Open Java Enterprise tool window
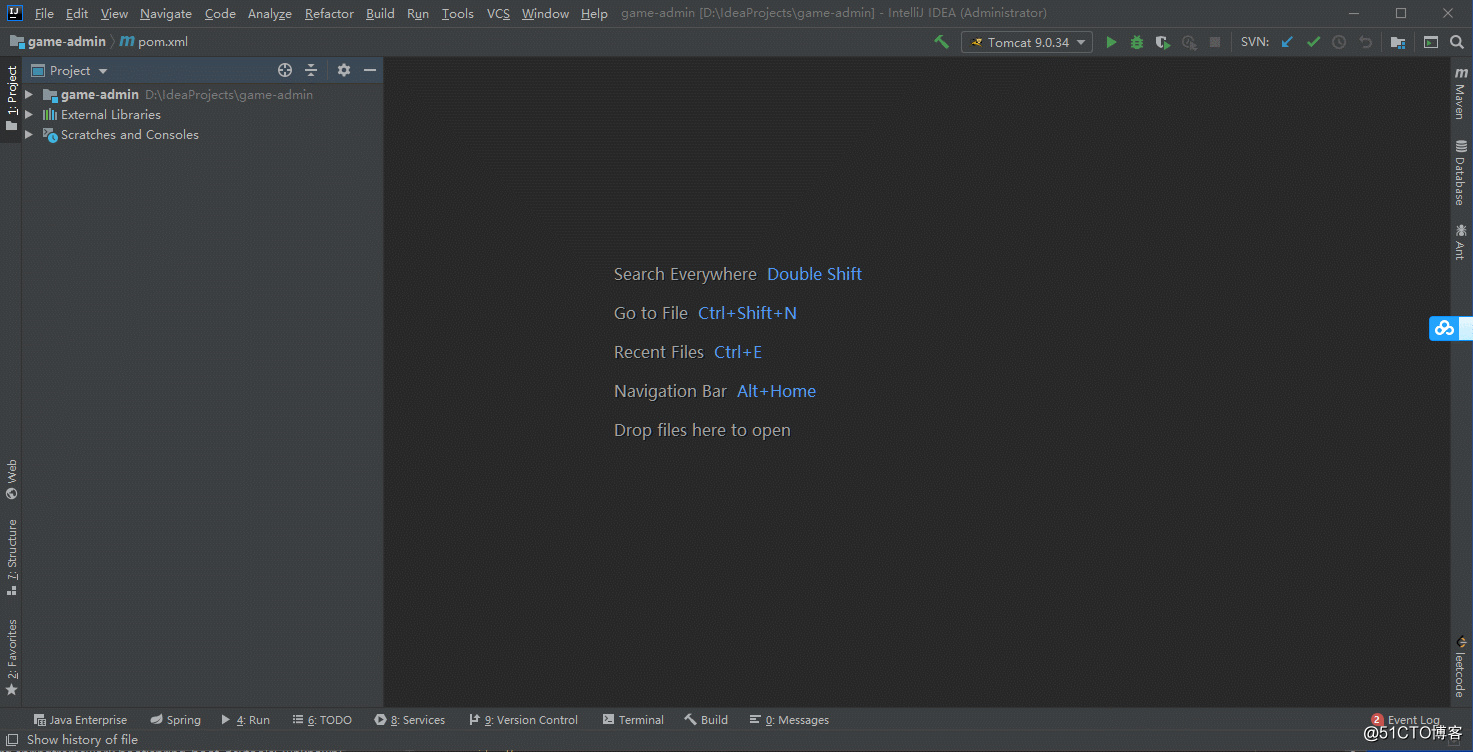Screen dimensions: 1473x752 click(x=80, y=720)
